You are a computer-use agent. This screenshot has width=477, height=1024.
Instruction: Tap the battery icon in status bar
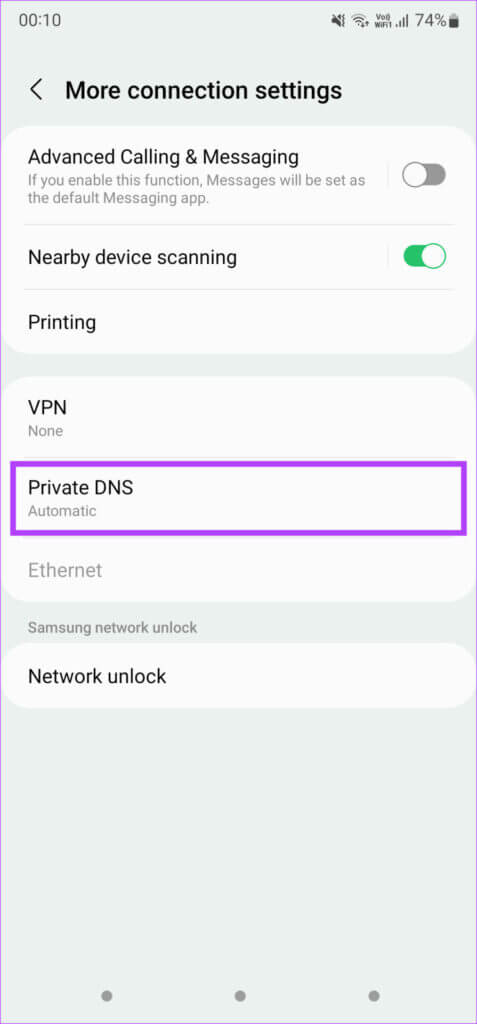pos(454,21)
